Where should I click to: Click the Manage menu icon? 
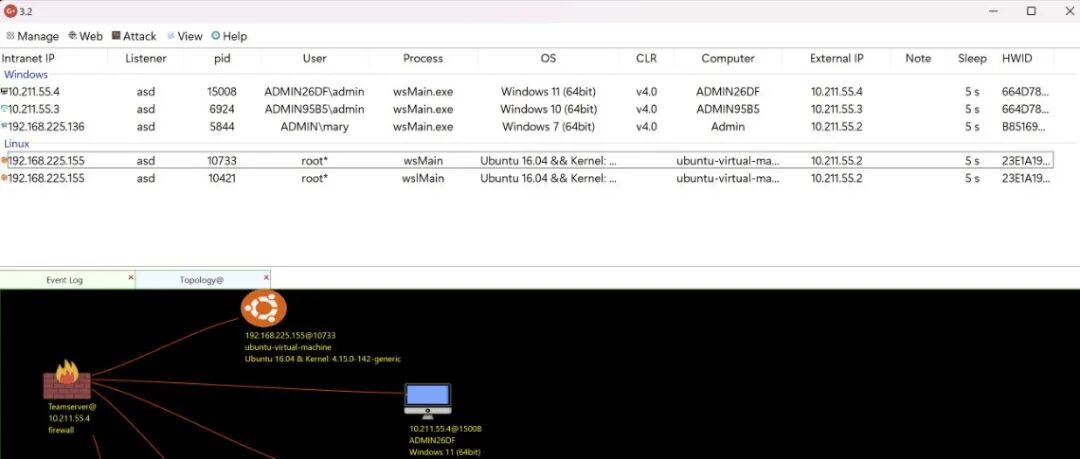tap(10, 36)
